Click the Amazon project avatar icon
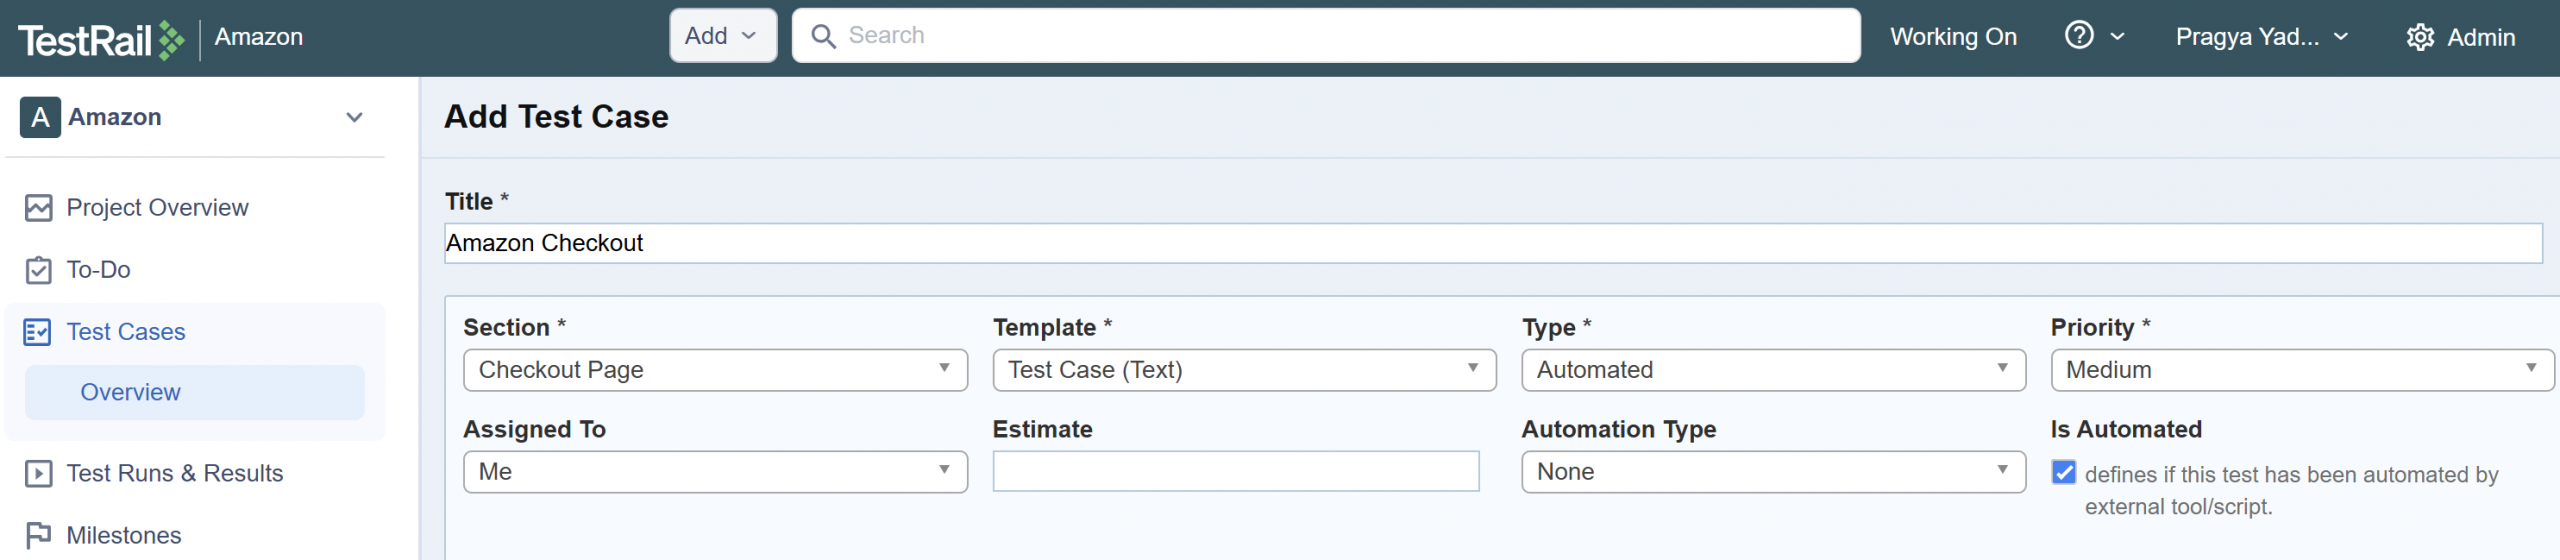 (40, 118)
